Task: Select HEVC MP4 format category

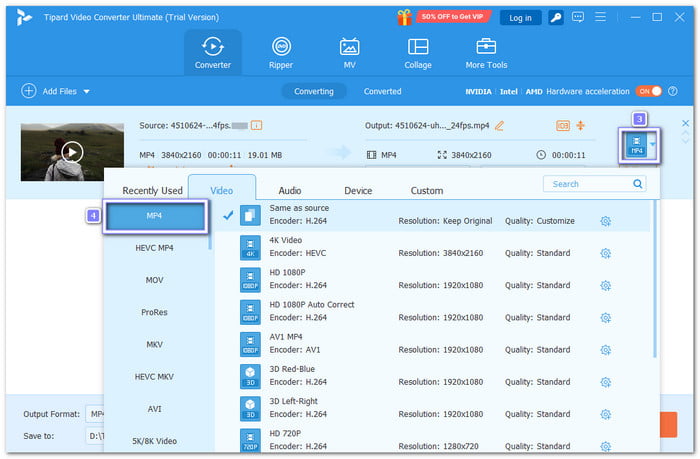Action: [154, 248]
